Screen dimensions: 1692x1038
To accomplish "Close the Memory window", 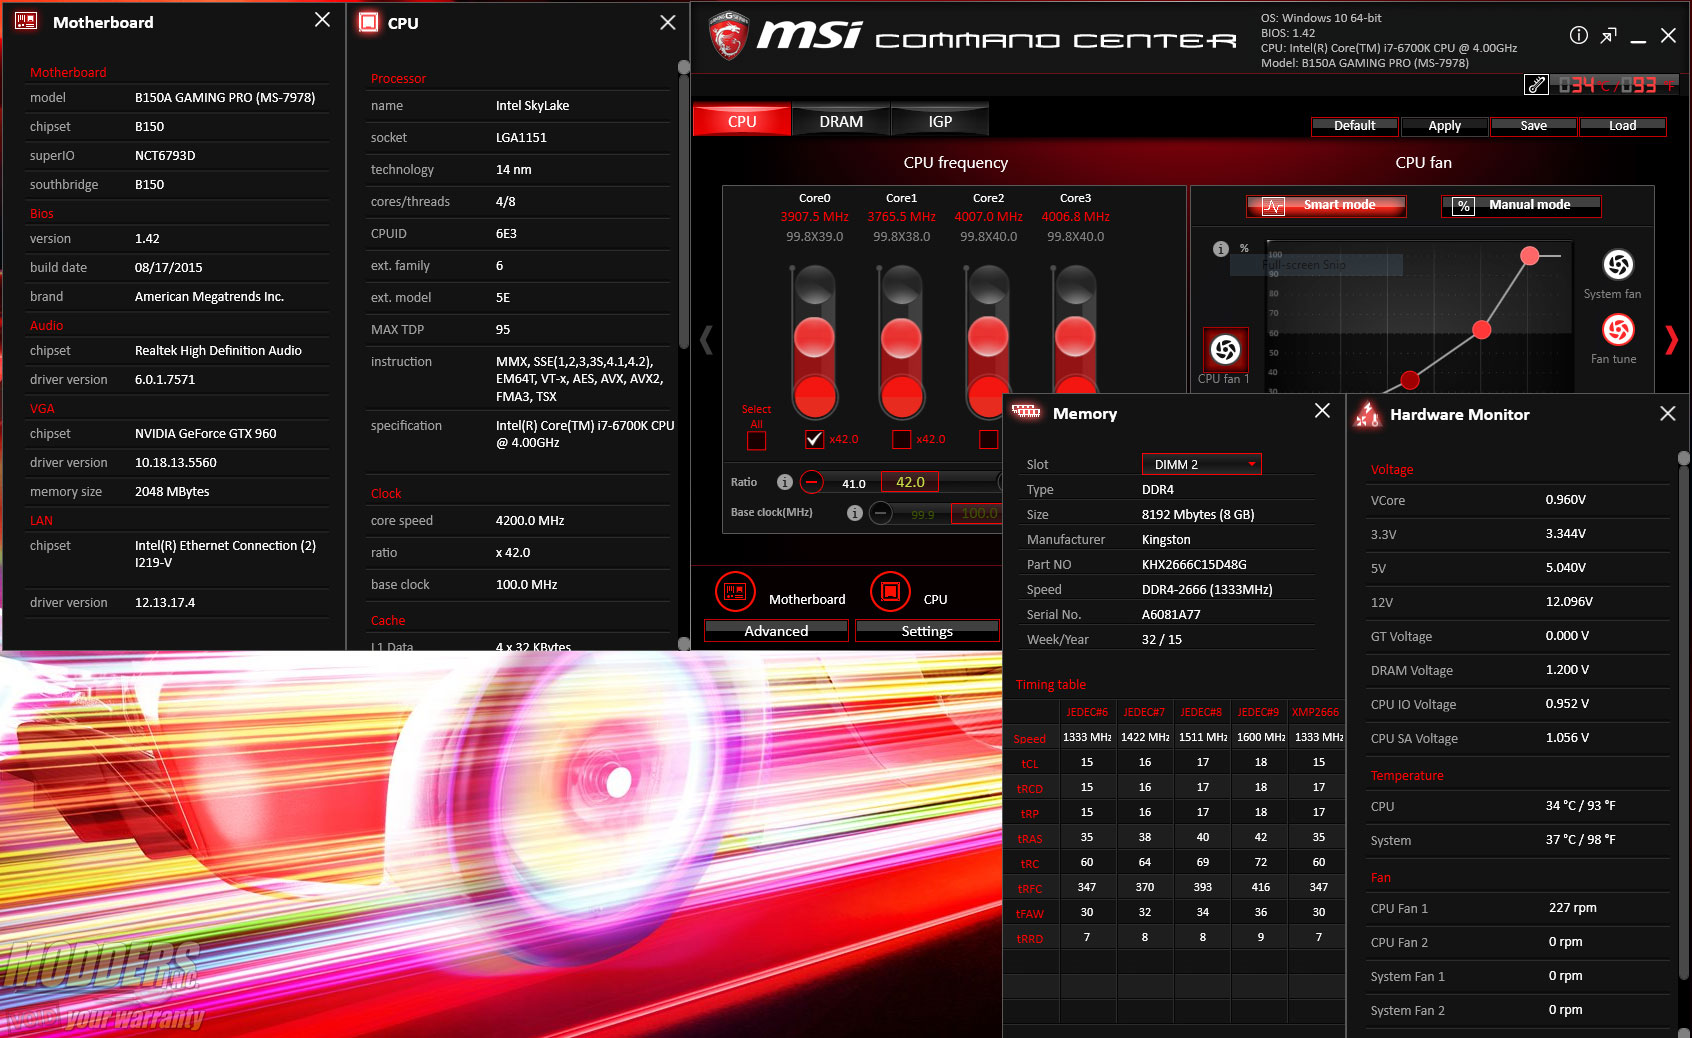I will click(x=1322, y=410).
